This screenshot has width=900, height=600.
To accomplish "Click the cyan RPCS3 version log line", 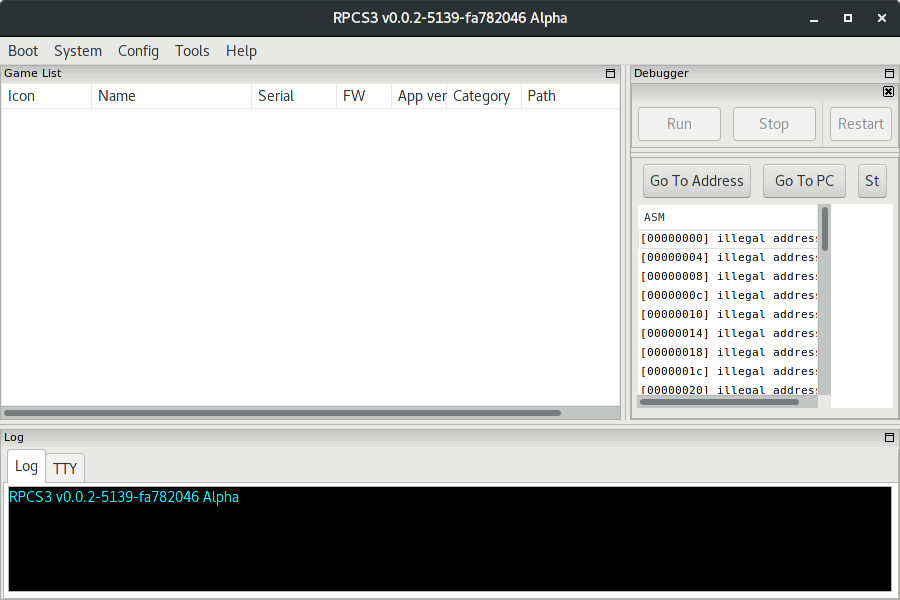I will (124, 497).
